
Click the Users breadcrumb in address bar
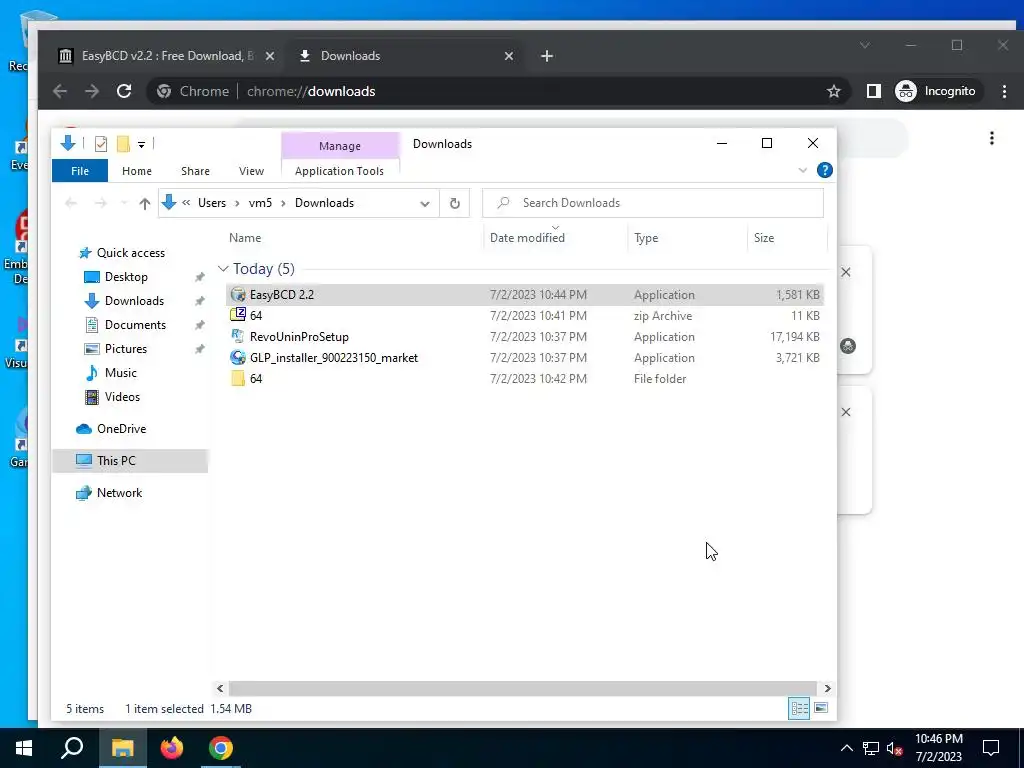coord(212,203)
